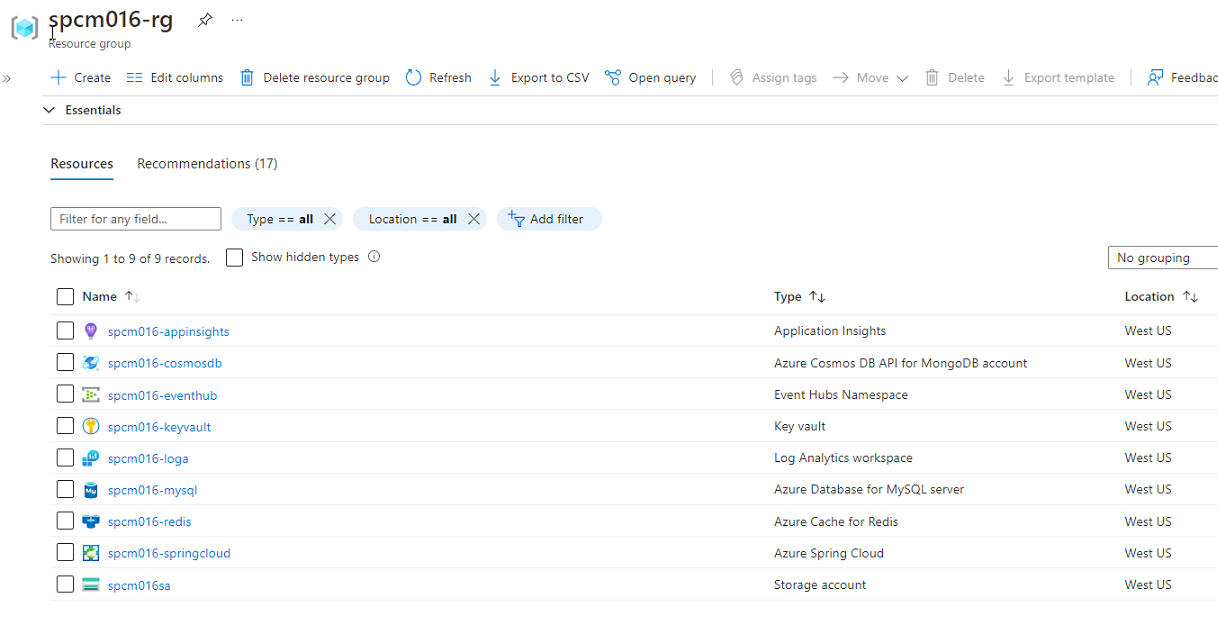The image size is (1218, 624).
Task: Open Edit columns
Action: coord(175,78)
